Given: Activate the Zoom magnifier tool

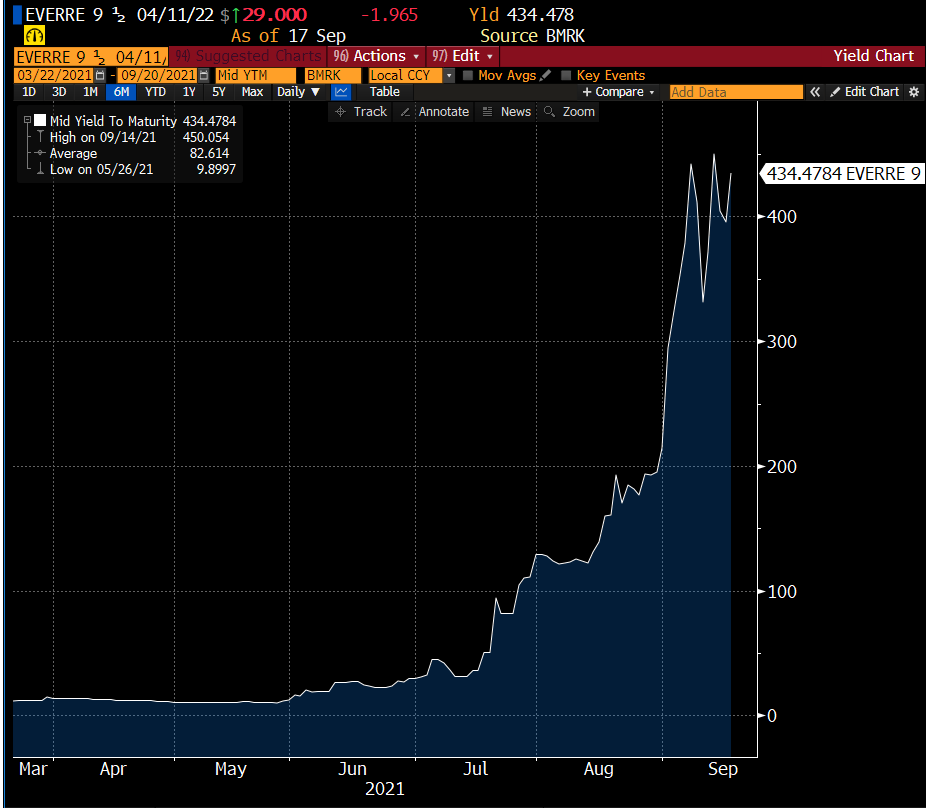Looking at the screenshot, I should point(569,112).
